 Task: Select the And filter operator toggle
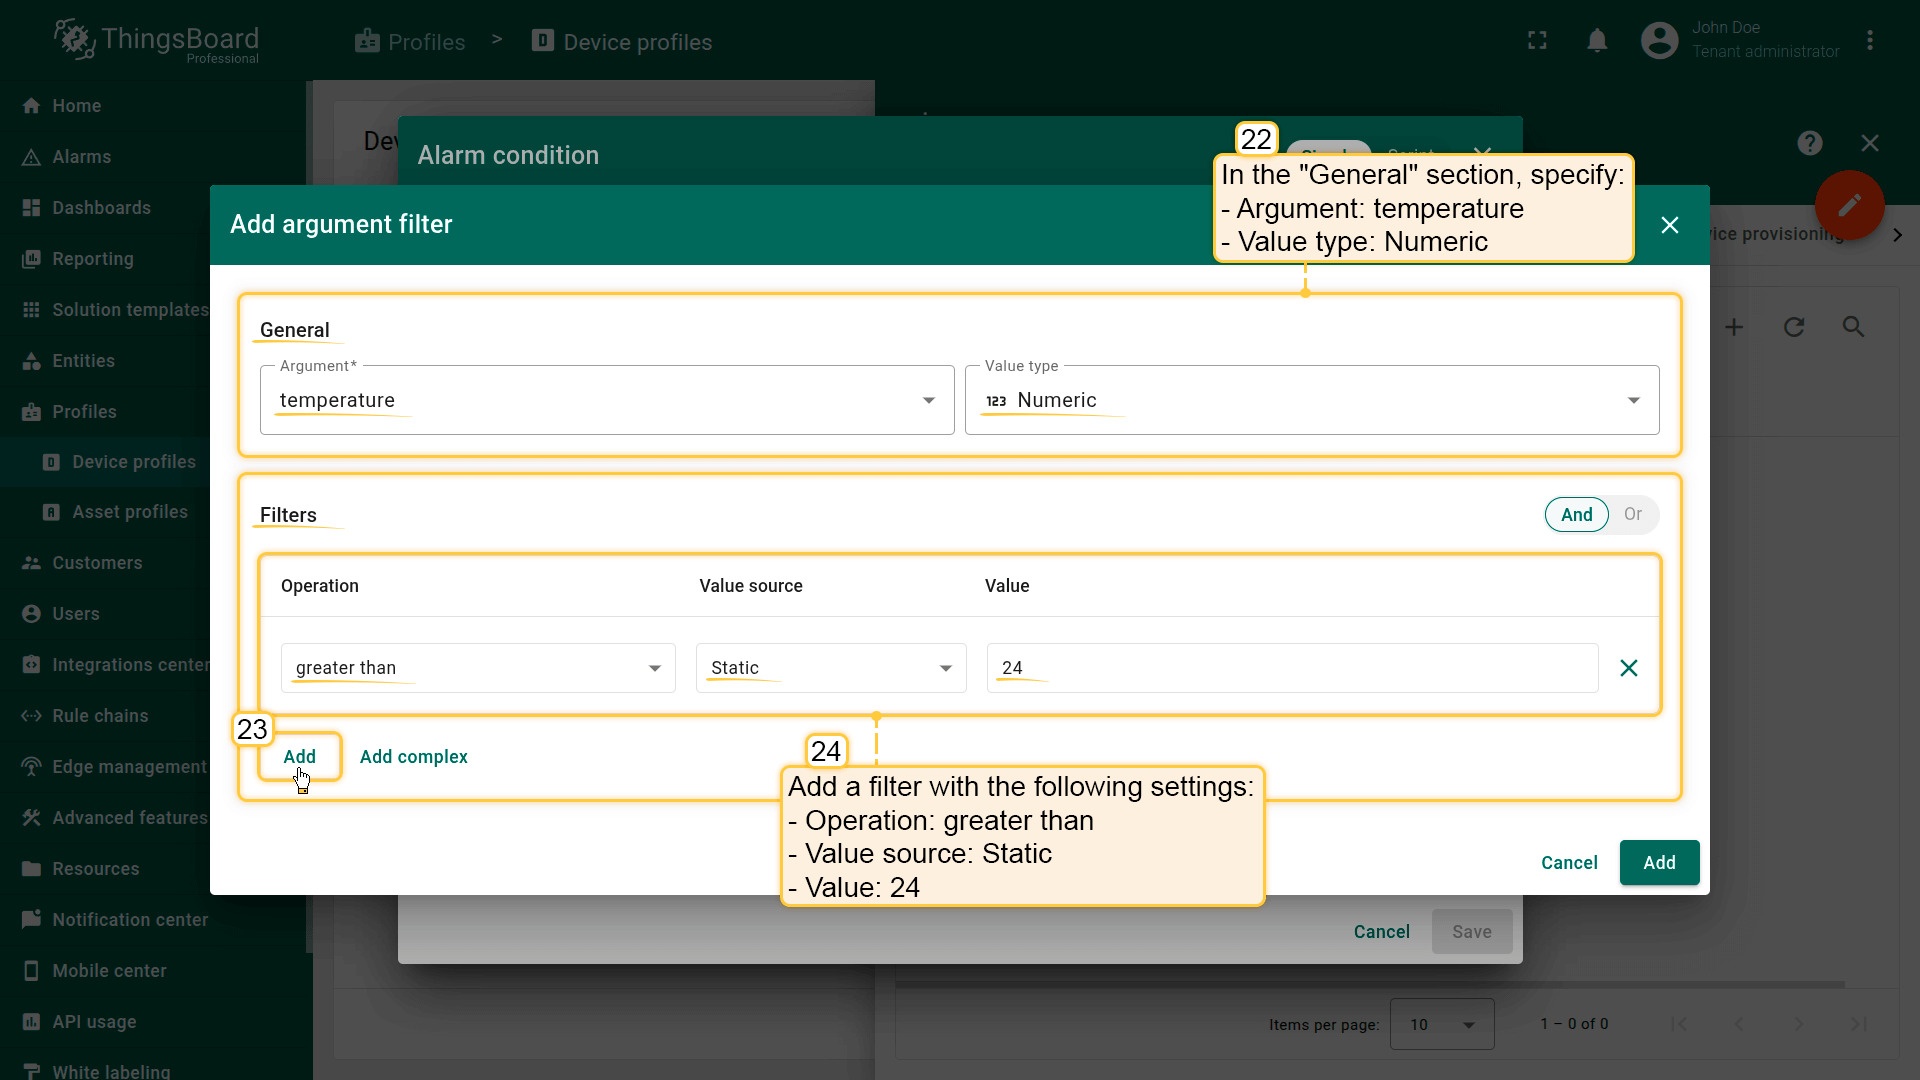point(1576,515)
